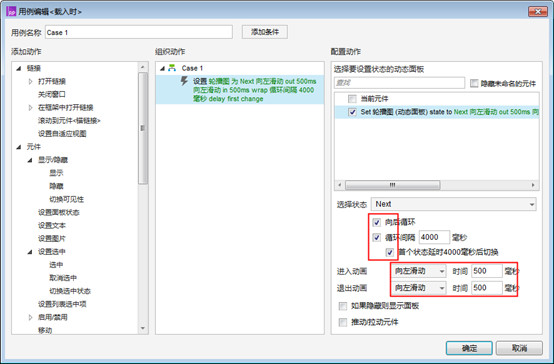Toggle the 首个状态延时4000毫秒后切换 checkbox

point(390,252)
